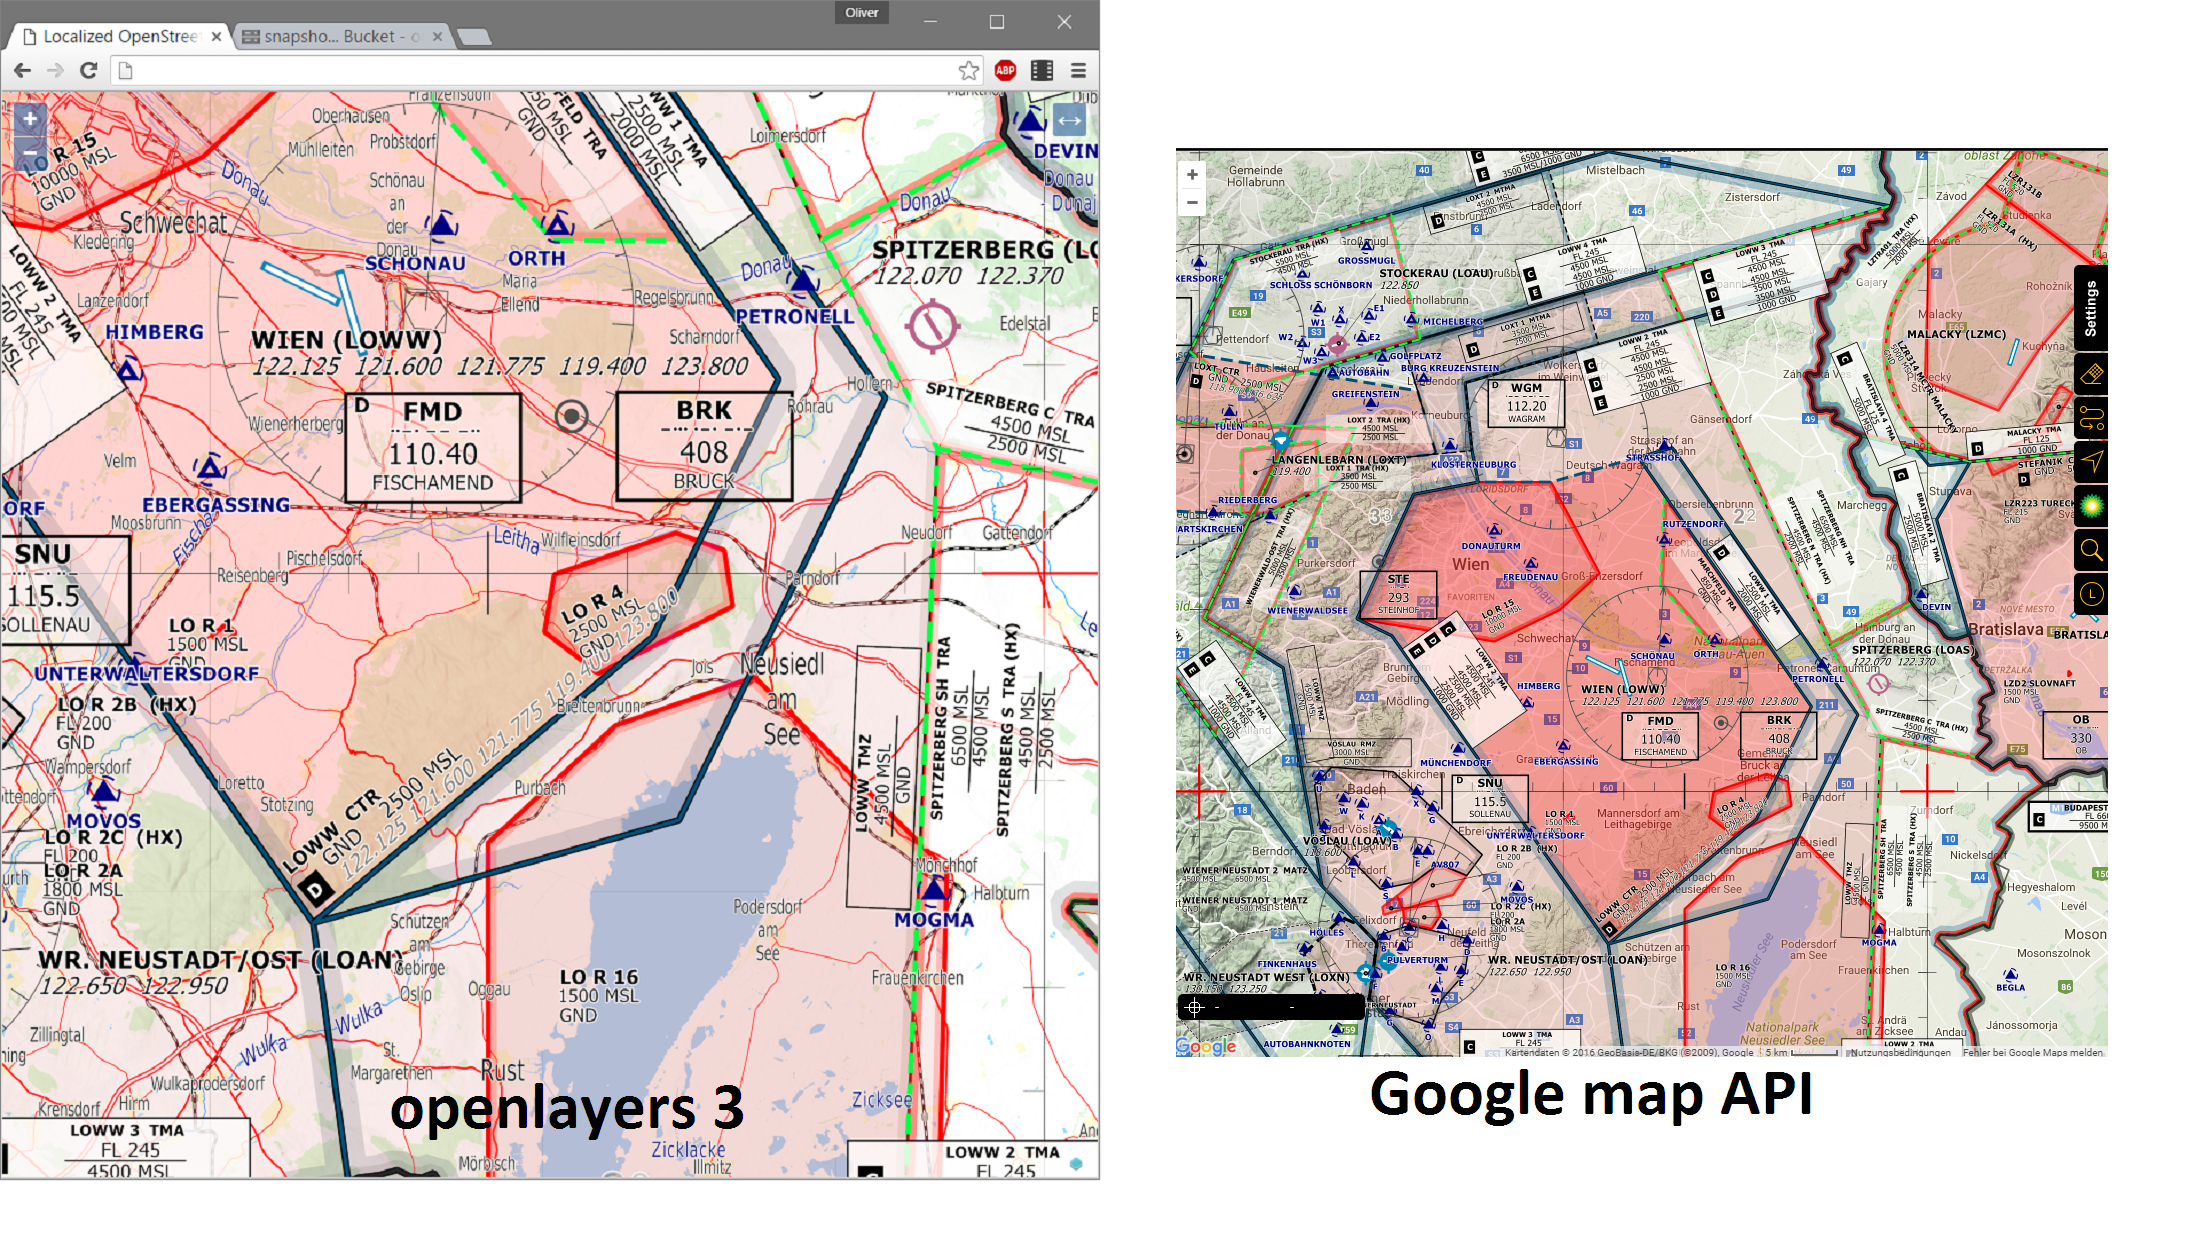
Task: Click the navigation arrow location icon
Action: 2091,461
